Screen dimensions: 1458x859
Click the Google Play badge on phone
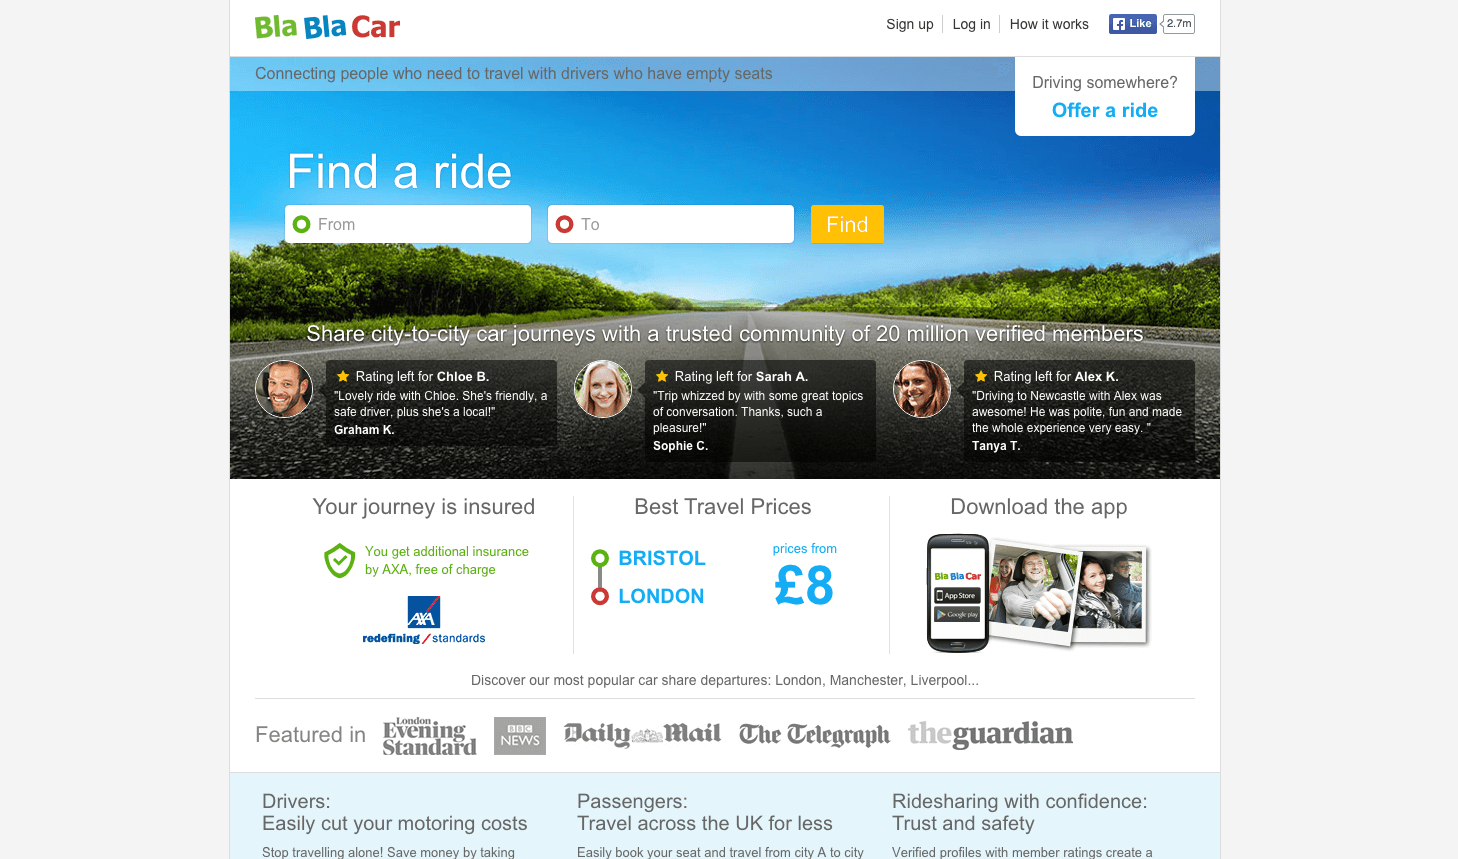(957, 614)
